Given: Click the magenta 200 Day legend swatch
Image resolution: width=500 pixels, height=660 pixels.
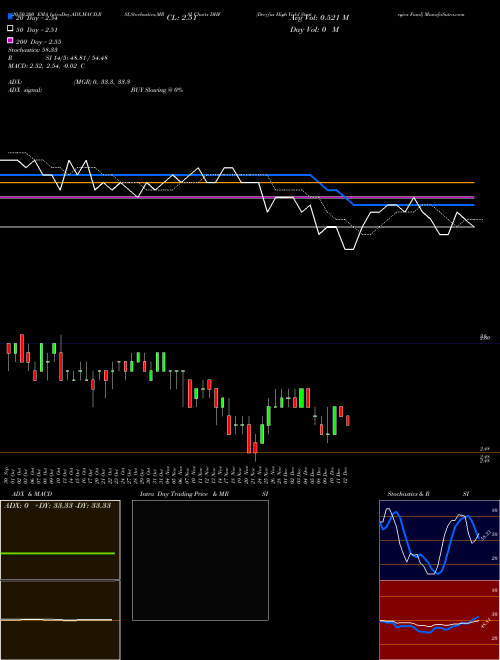Looking at the screenshot, I should click(x=11, y=40).
